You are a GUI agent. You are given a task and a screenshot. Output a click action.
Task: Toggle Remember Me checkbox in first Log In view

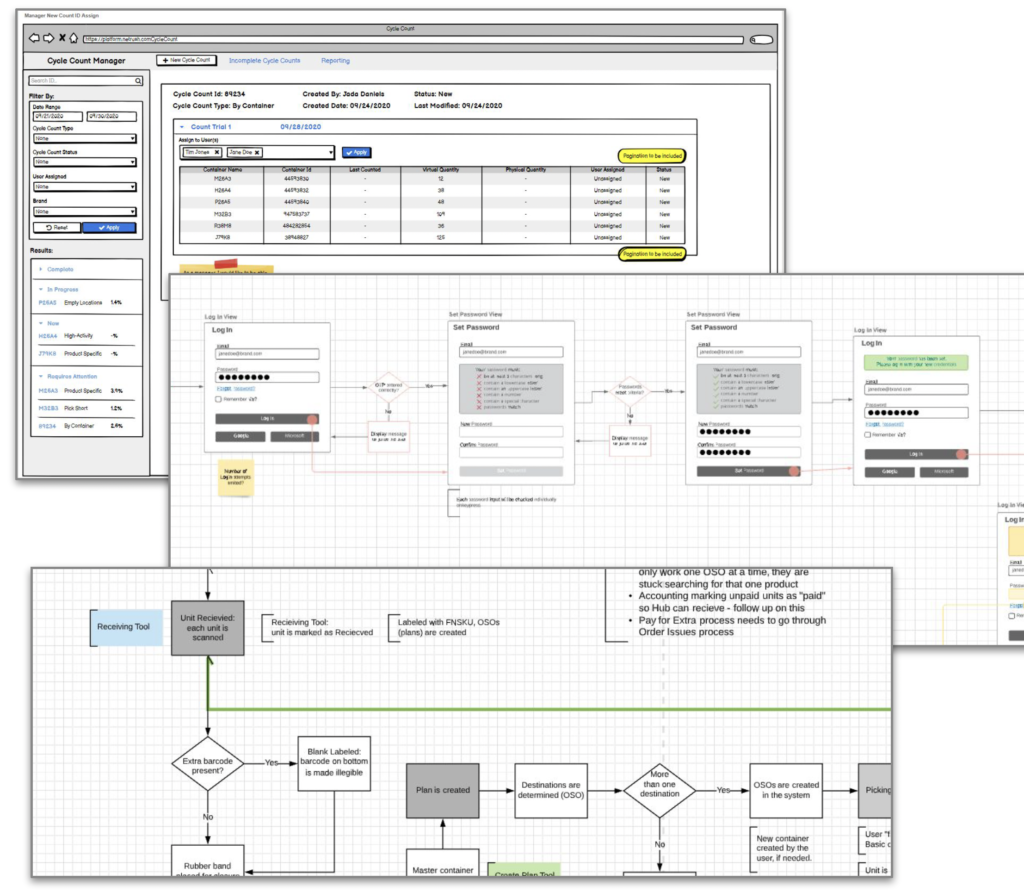coord(218,399)
